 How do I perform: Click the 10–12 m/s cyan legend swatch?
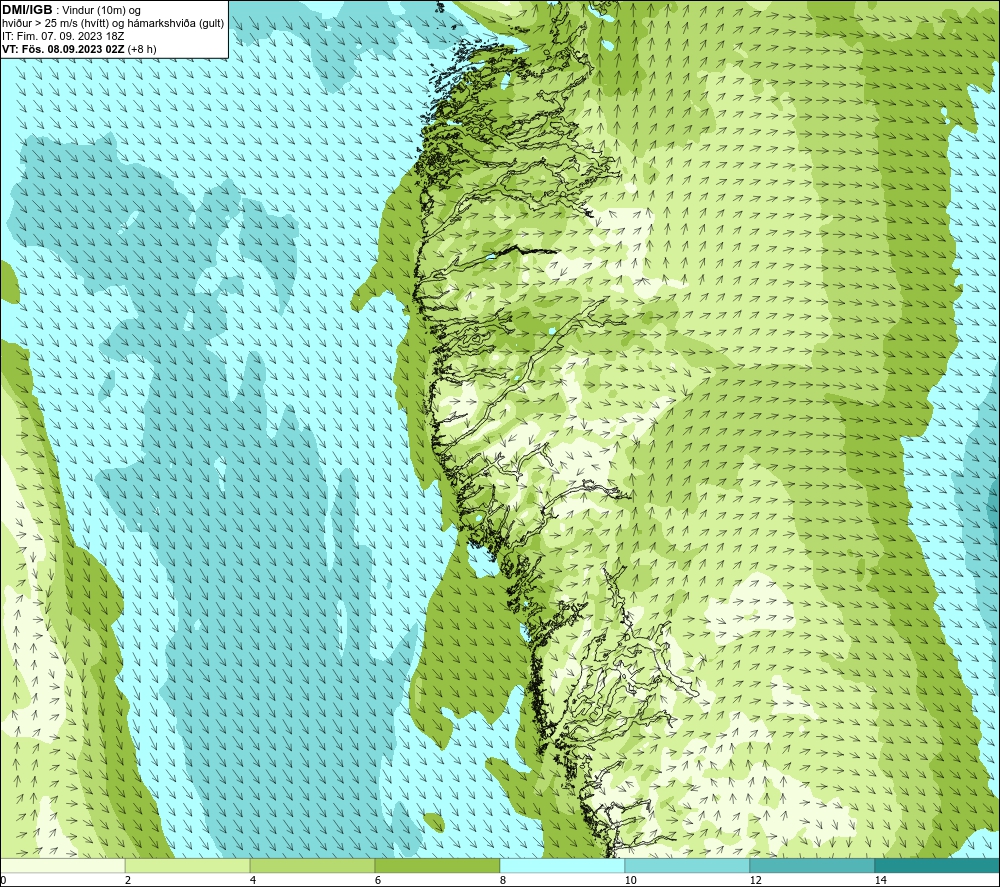[x=688, y=866]
